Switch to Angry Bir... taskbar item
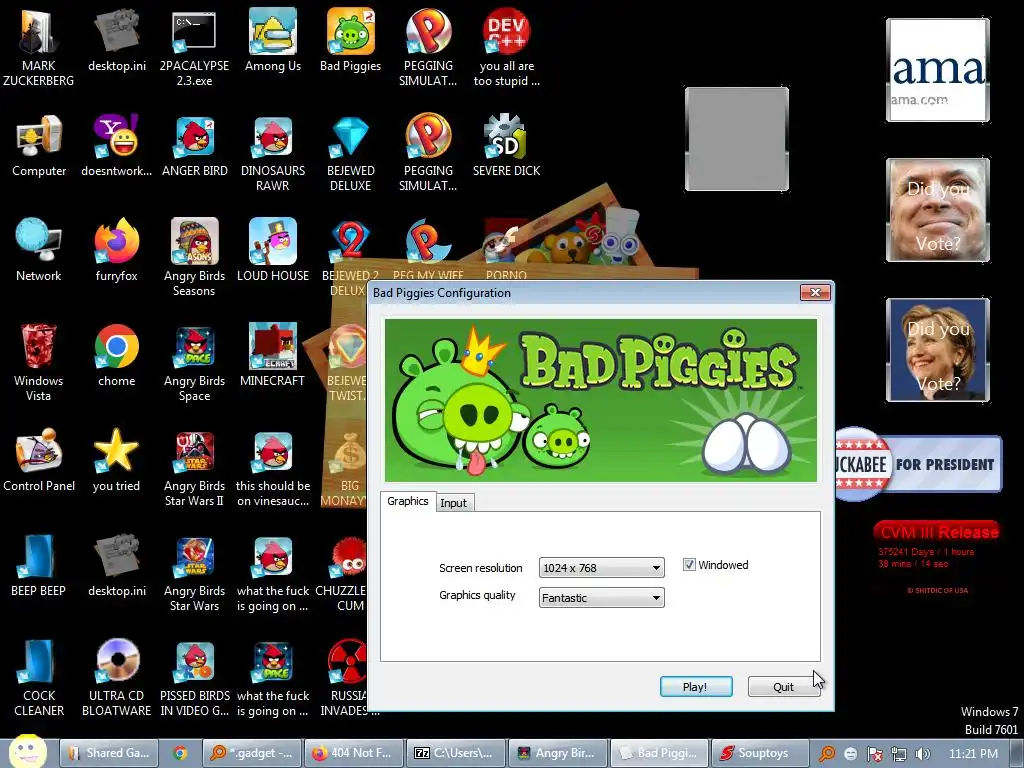 coord(557,753)
